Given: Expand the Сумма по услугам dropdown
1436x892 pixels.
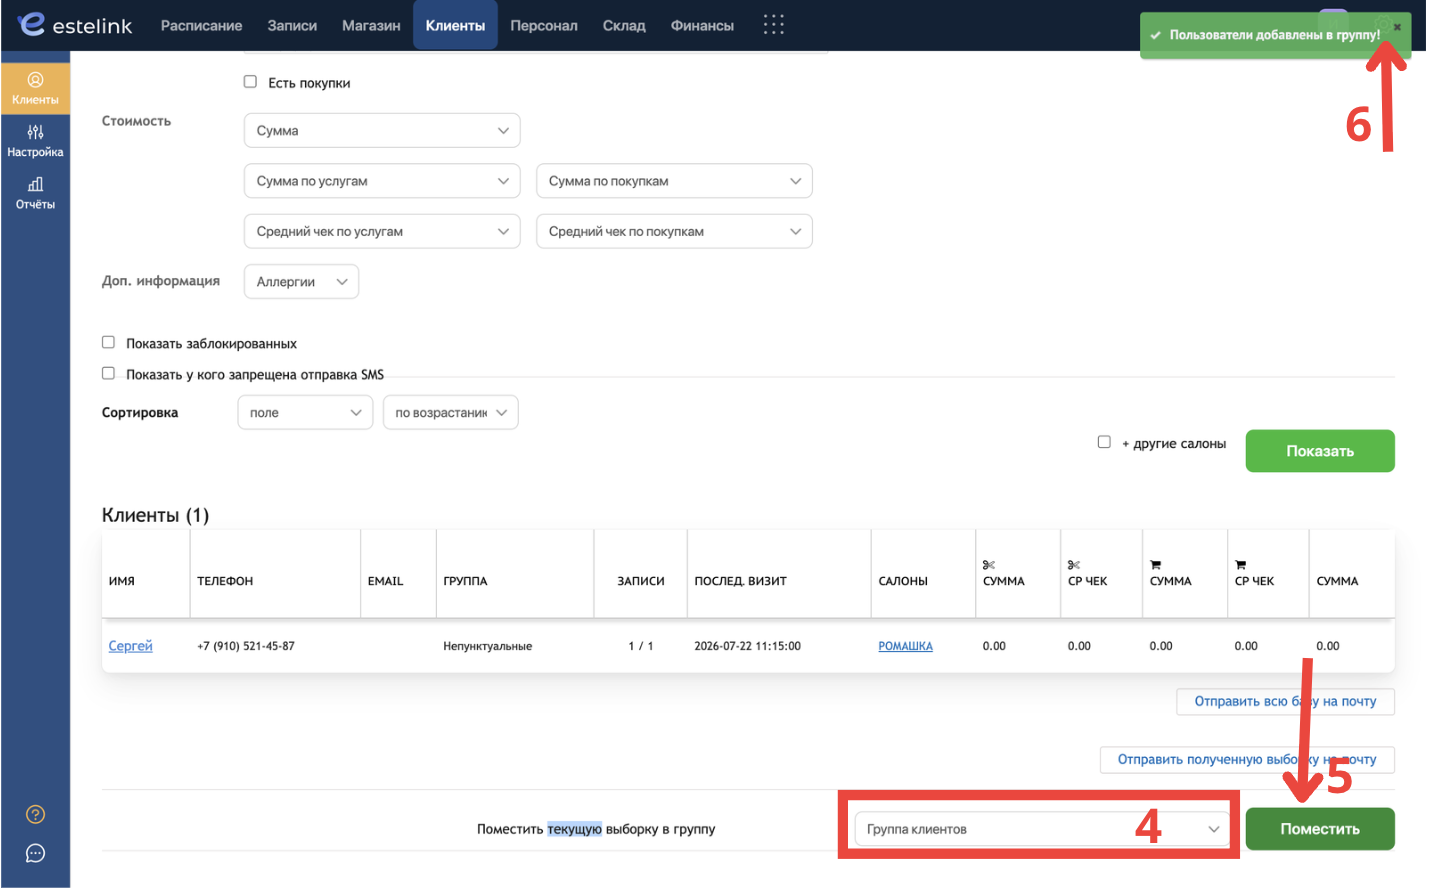Looking at the screenshot, I should click(382, 181).
